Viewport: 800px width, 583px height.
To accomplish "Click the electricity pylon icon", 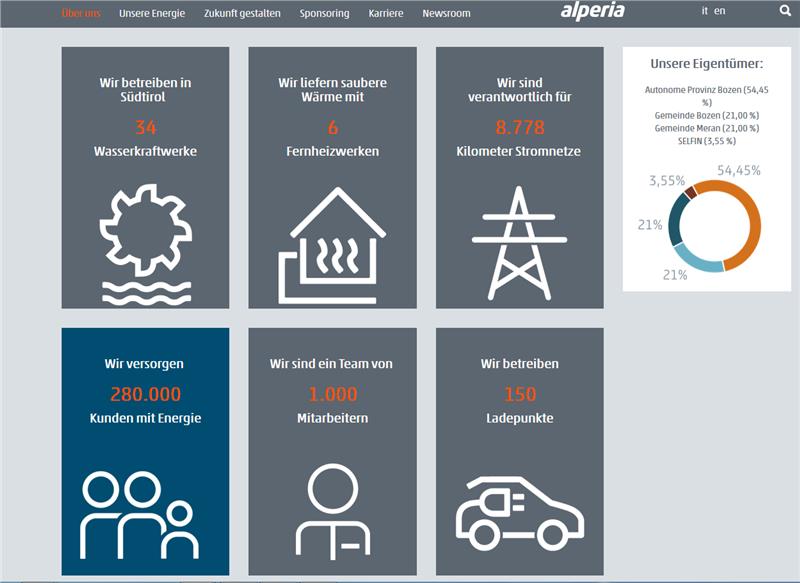I will tap(519, 243).
